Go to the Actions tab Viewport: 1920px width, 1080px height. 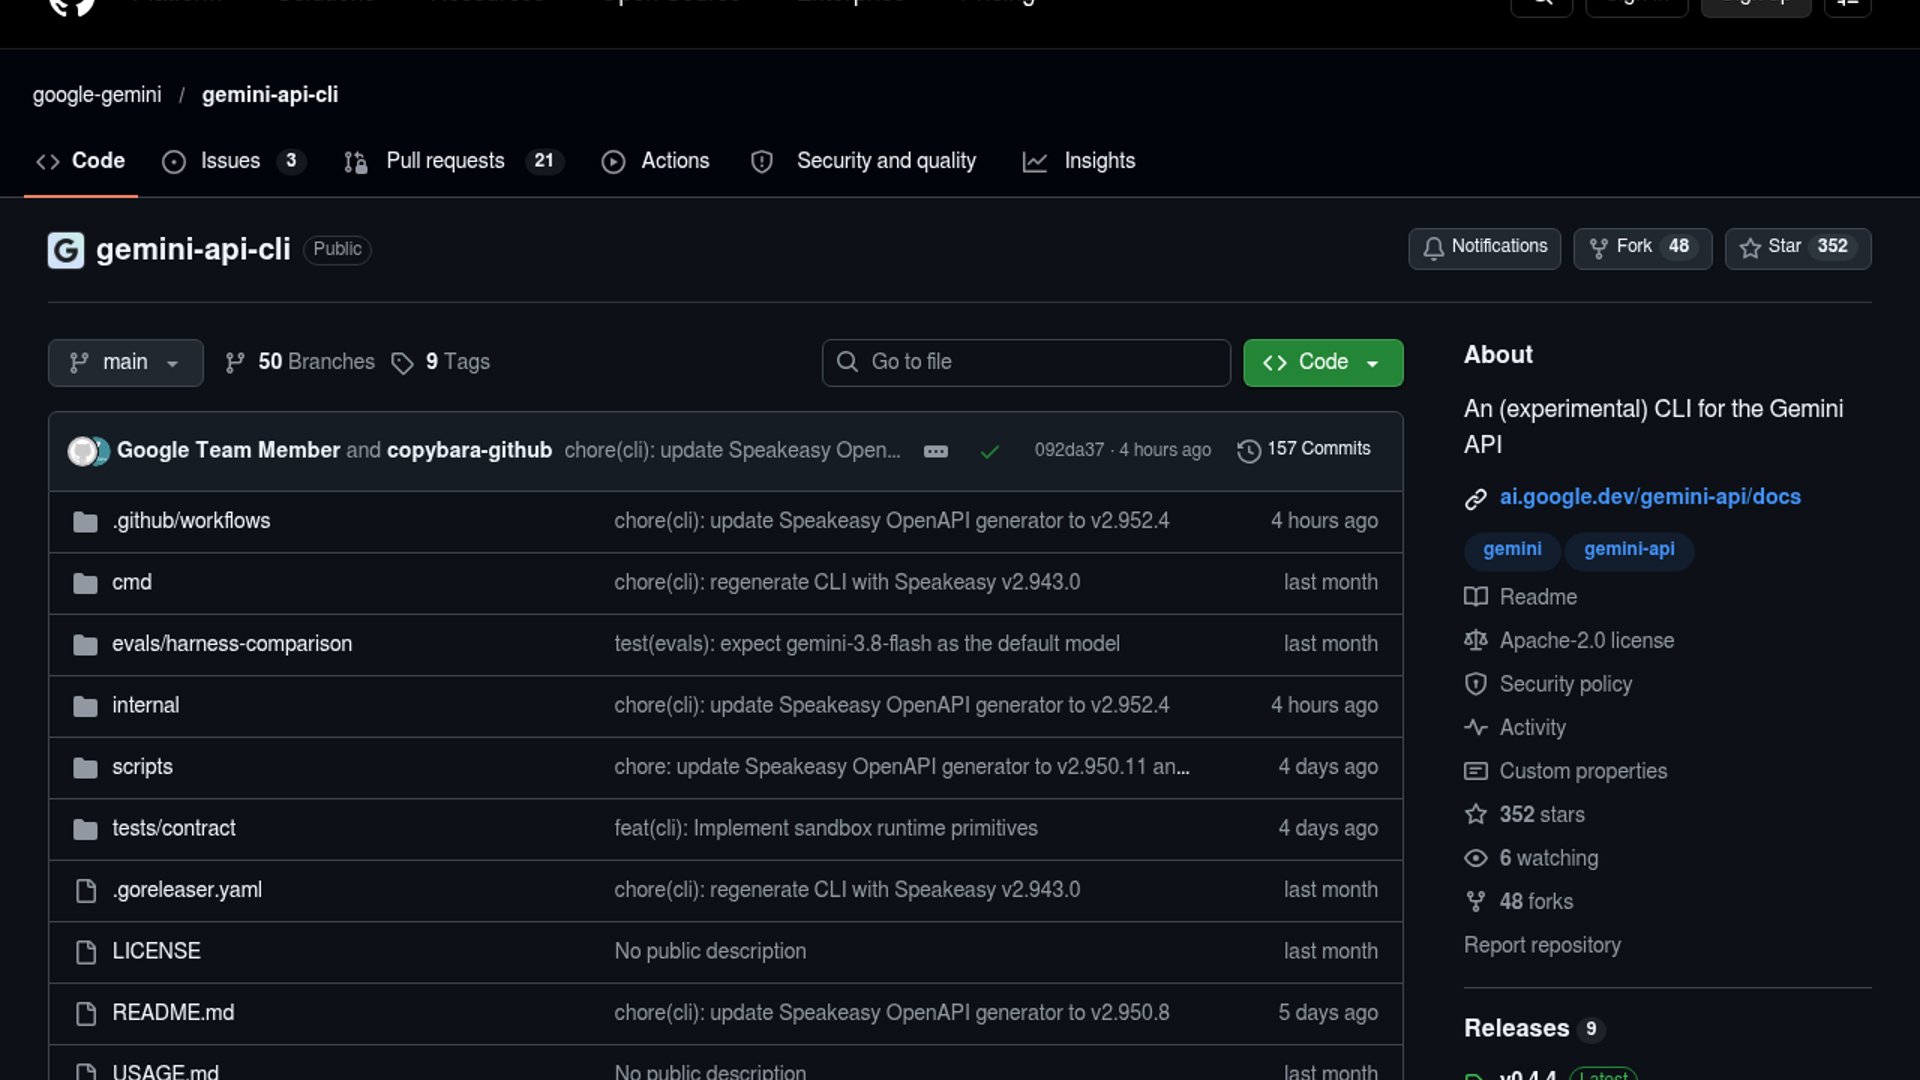(x=656, y=161)
